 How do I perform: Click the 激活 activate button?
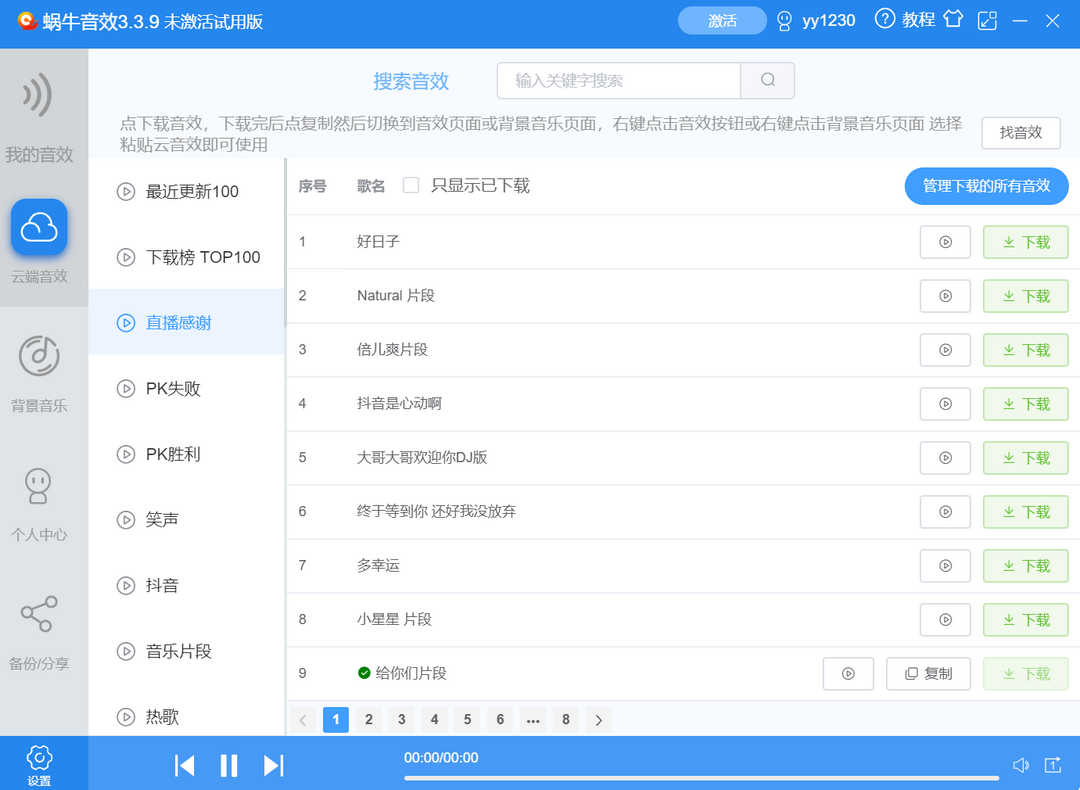tap(722, 19)
